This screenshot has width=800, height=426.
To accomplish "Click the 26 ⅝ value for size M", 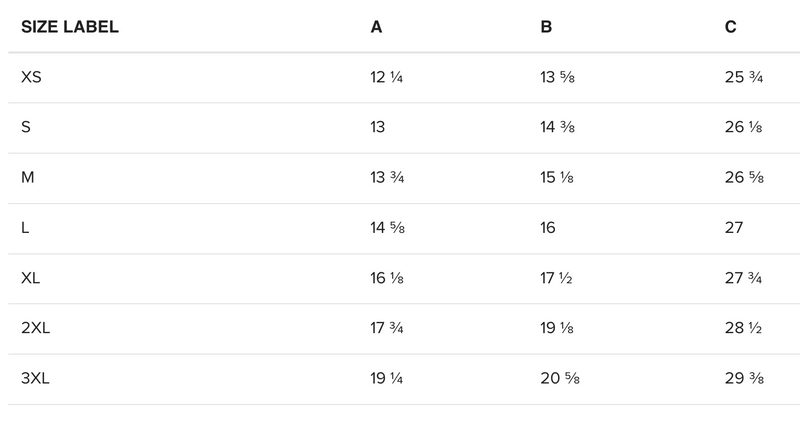I will [x=744, y=177].
